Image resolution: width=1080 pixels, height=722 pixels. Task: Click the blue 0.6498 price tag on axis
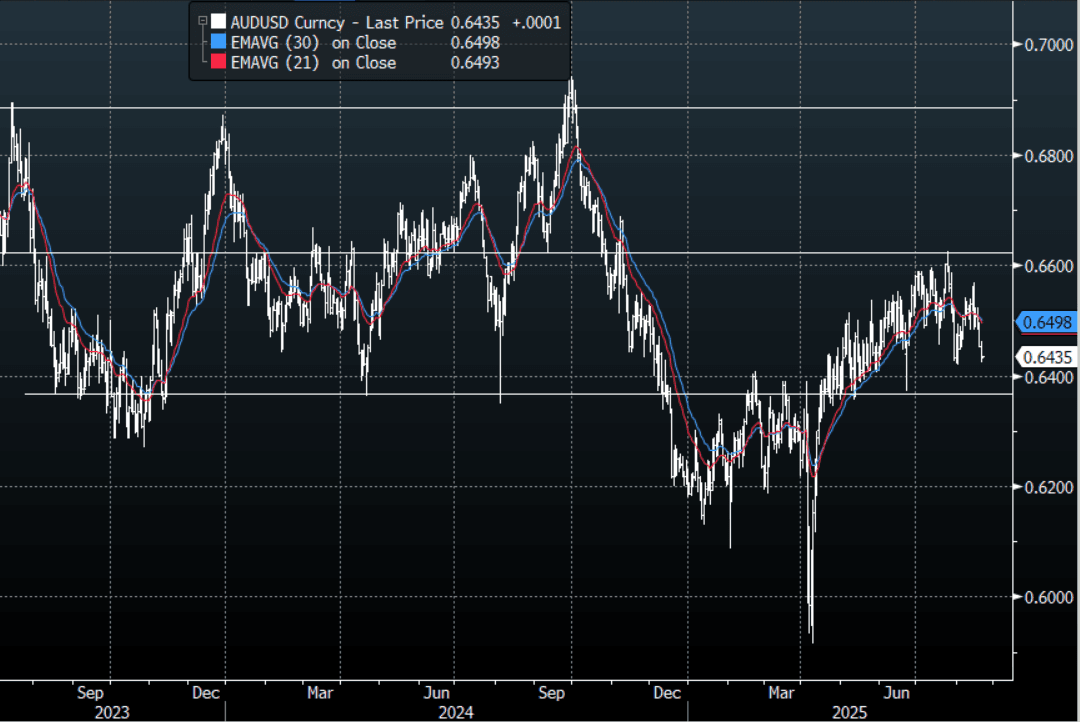coord(1045,322)
